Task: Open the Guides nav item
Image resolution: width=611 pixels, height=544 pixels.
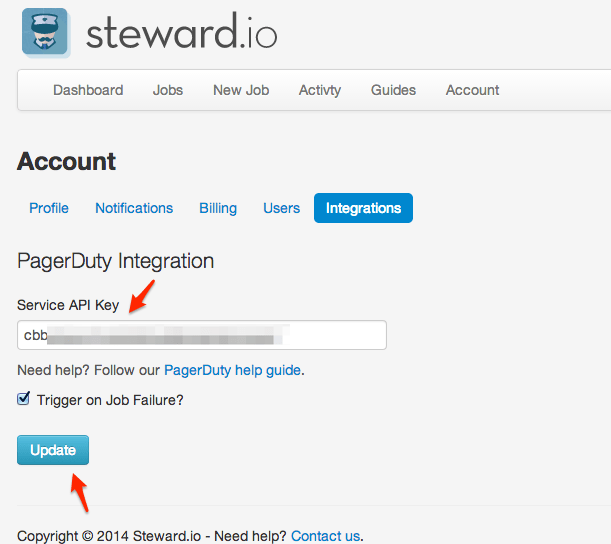Action: pos(393,90)
